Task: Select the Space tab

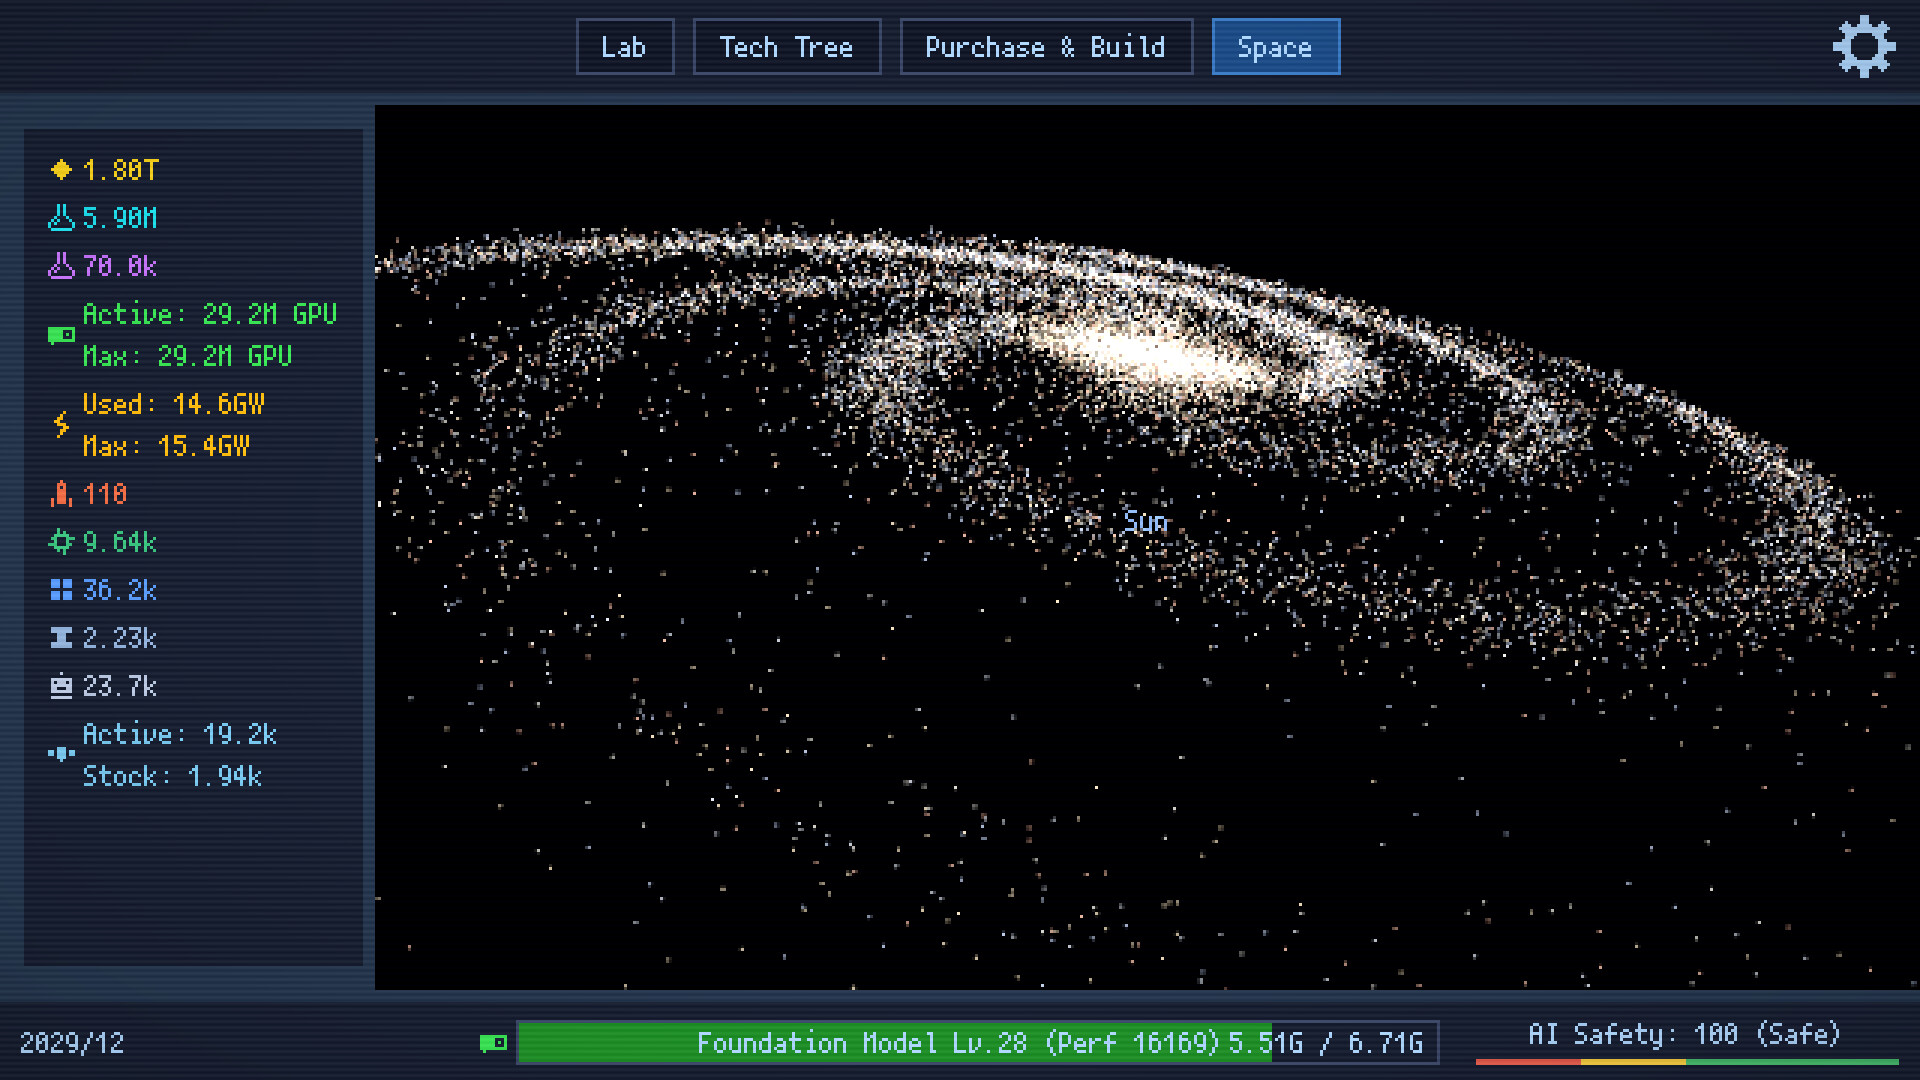Action: tap(1276, 47)
